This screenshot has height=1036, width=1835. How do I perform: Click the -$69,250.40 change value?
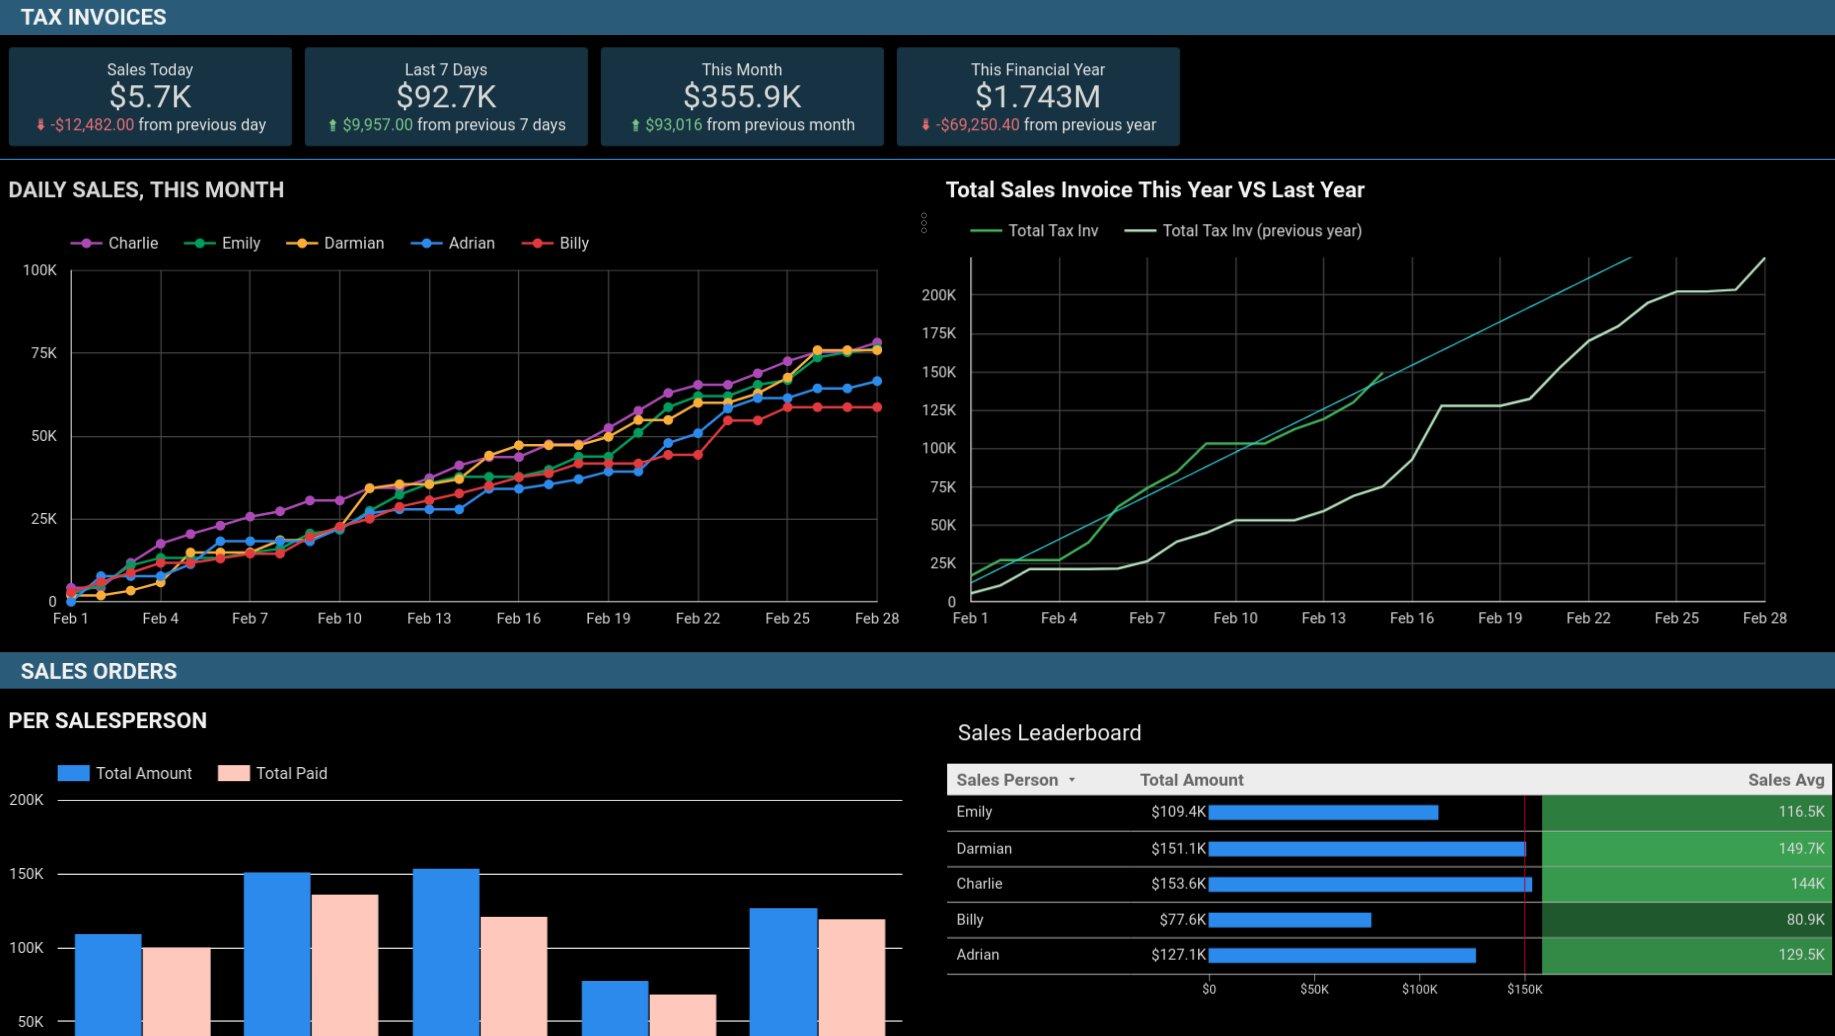(977, 125)
